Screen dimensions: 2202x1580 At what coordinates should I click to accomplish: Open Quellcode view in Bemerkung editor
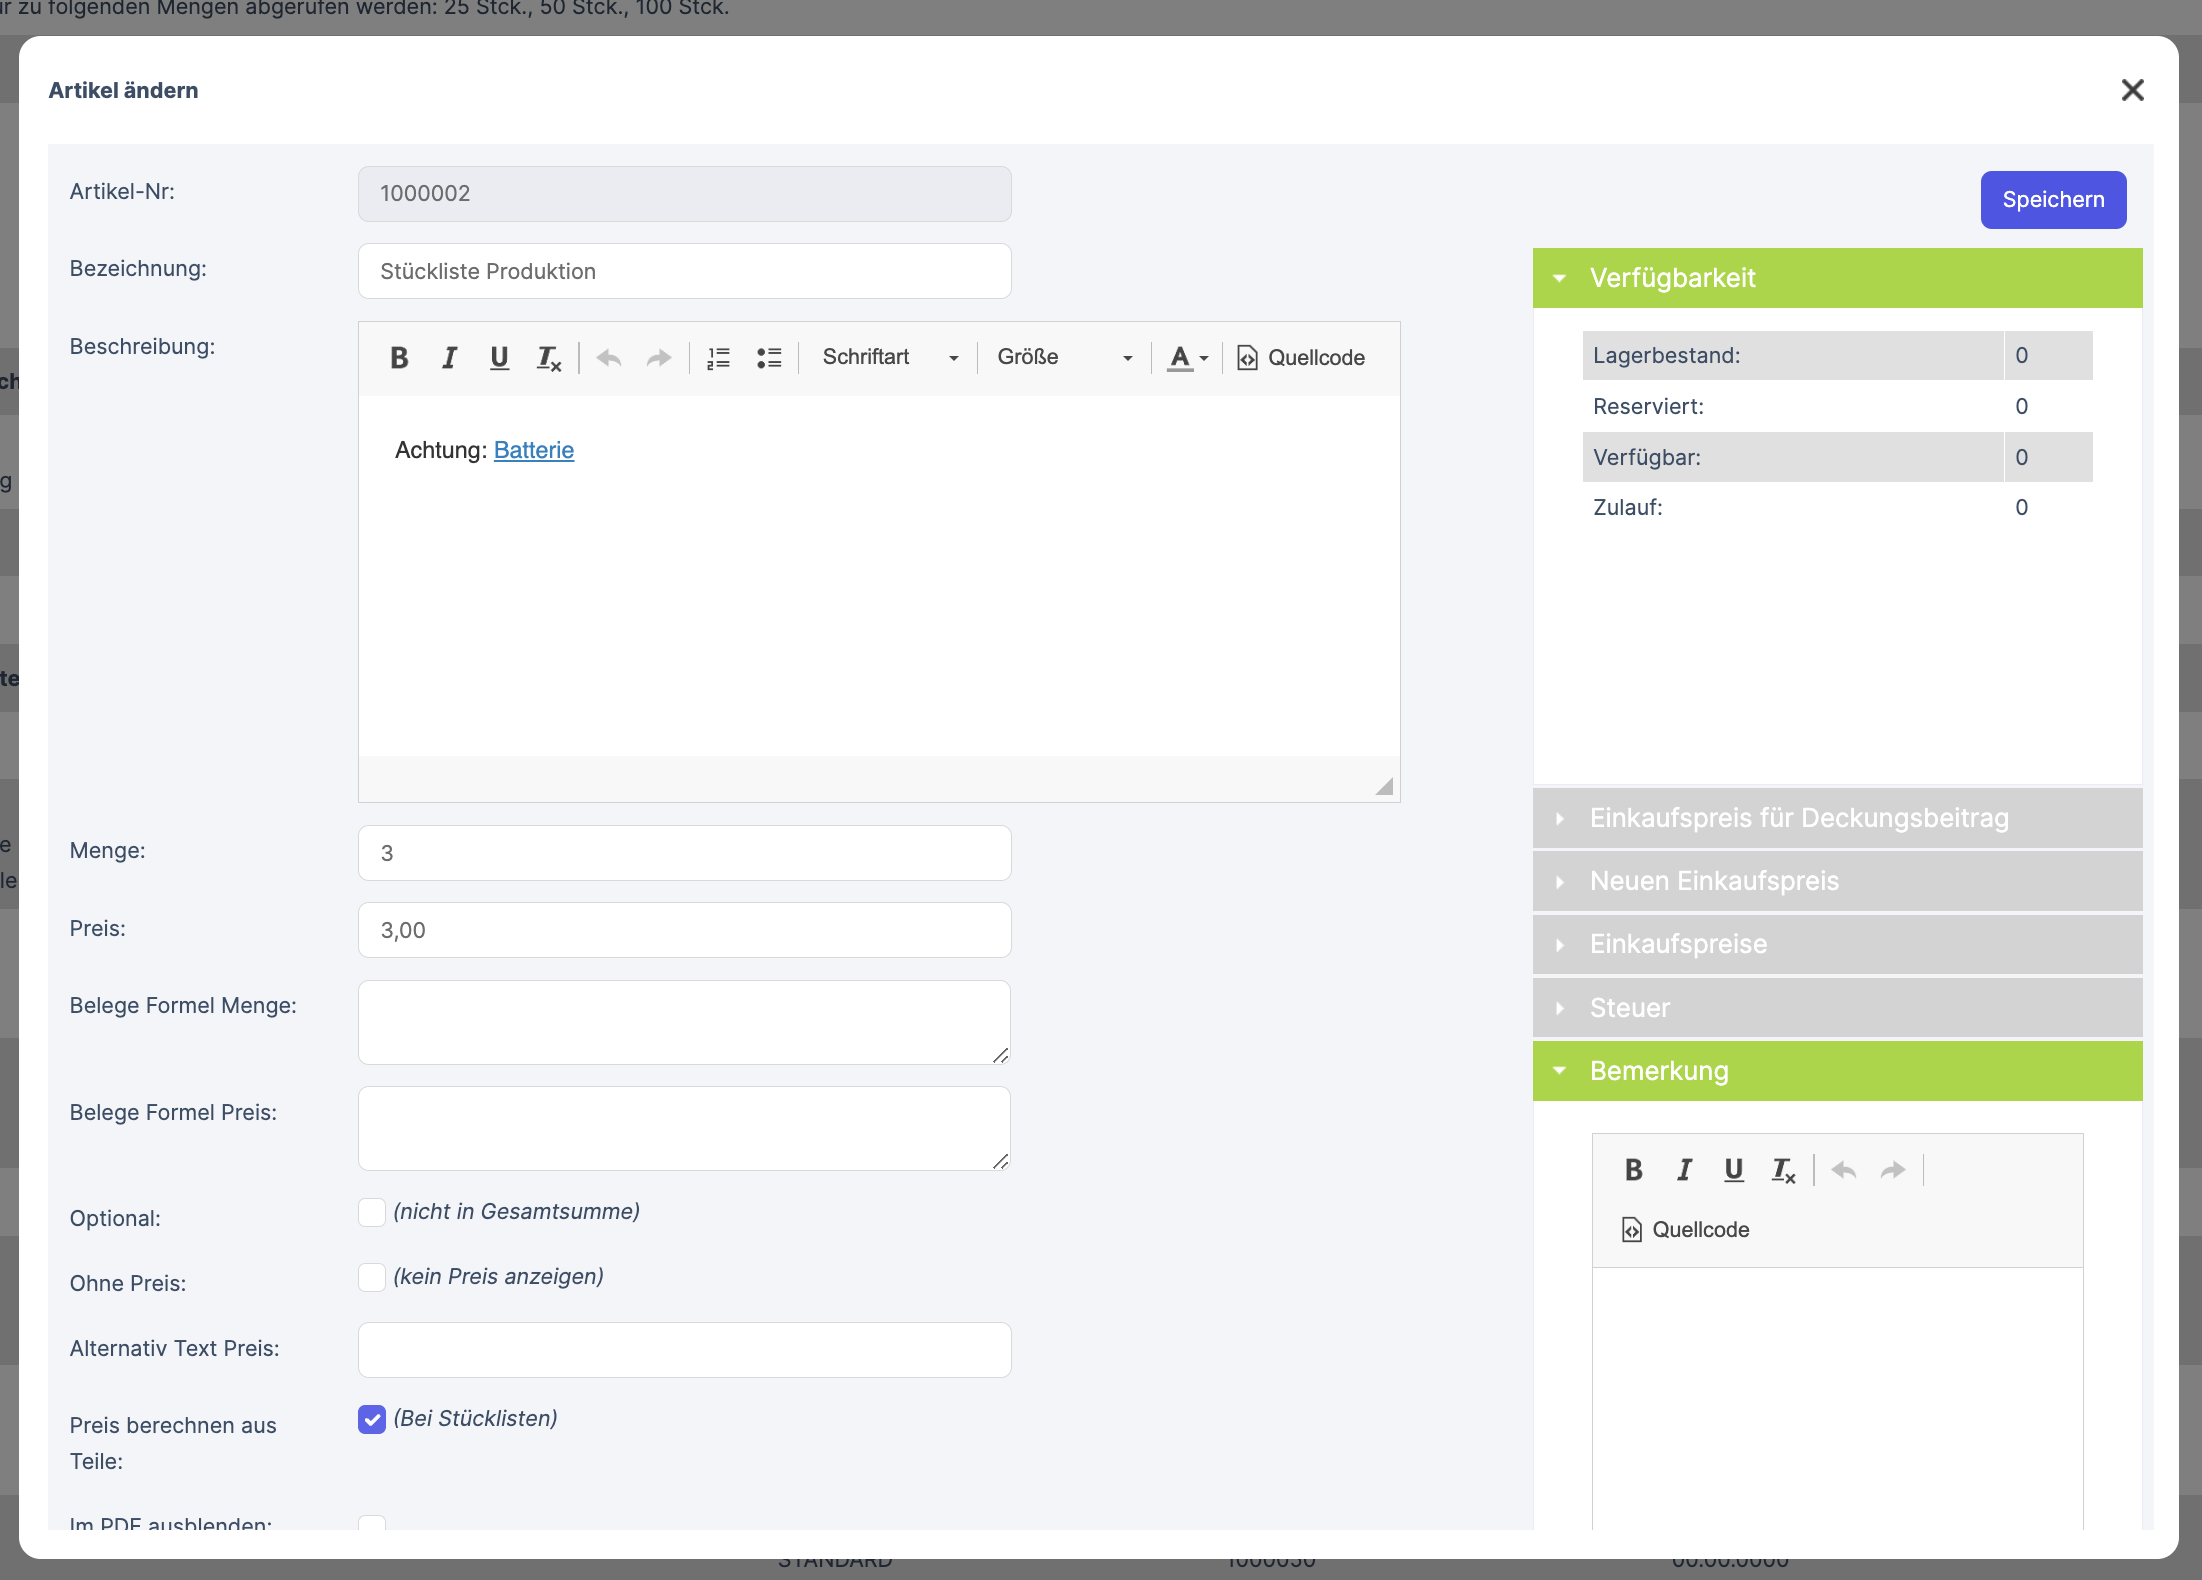pyautogui.click(x=1686, y=1230)
